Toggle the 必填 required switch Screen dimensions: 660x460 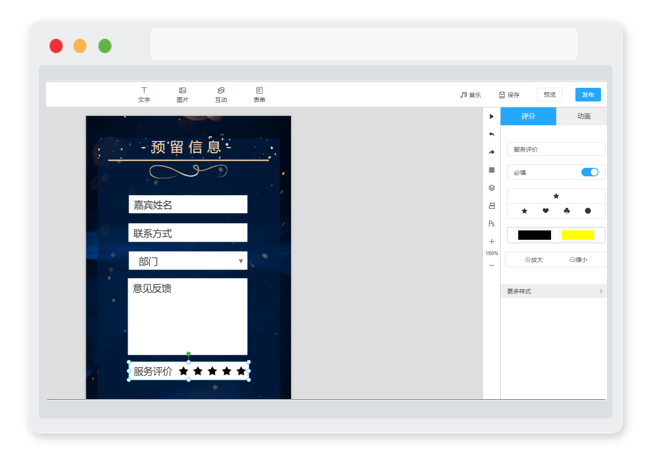[589, 172]
